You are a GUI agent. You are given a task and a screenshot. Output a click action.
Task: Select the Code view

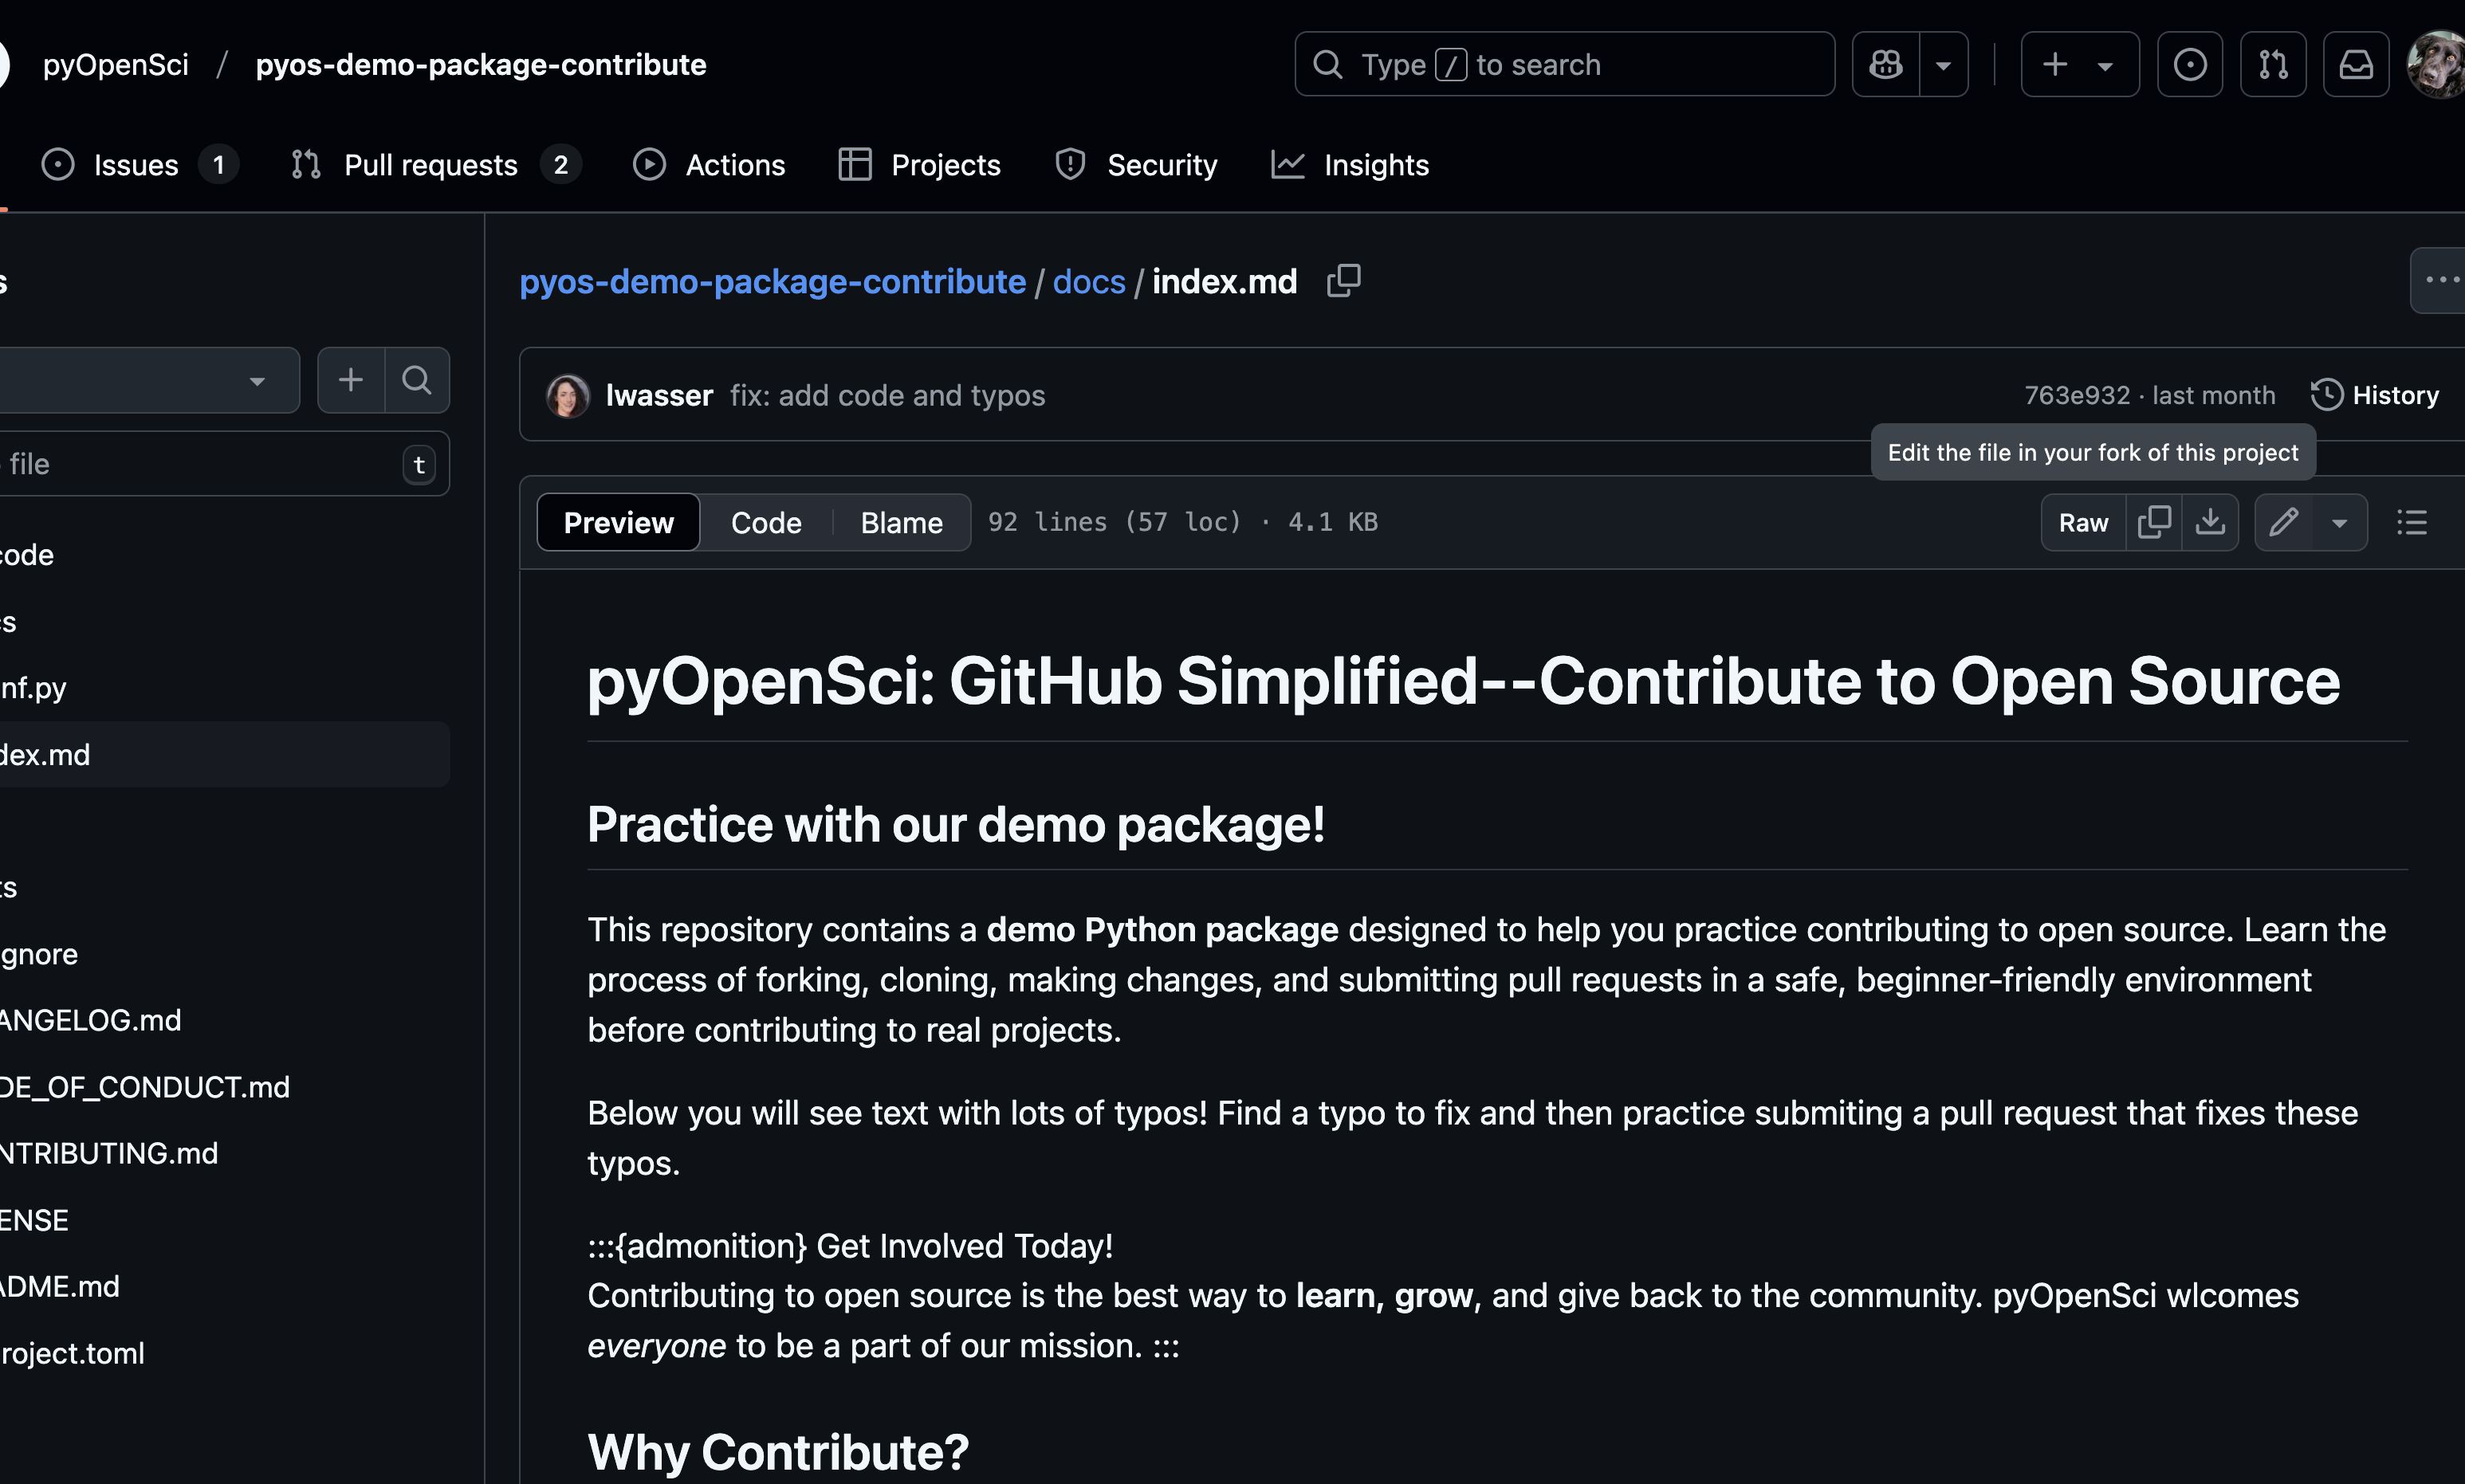pos(766,523)
